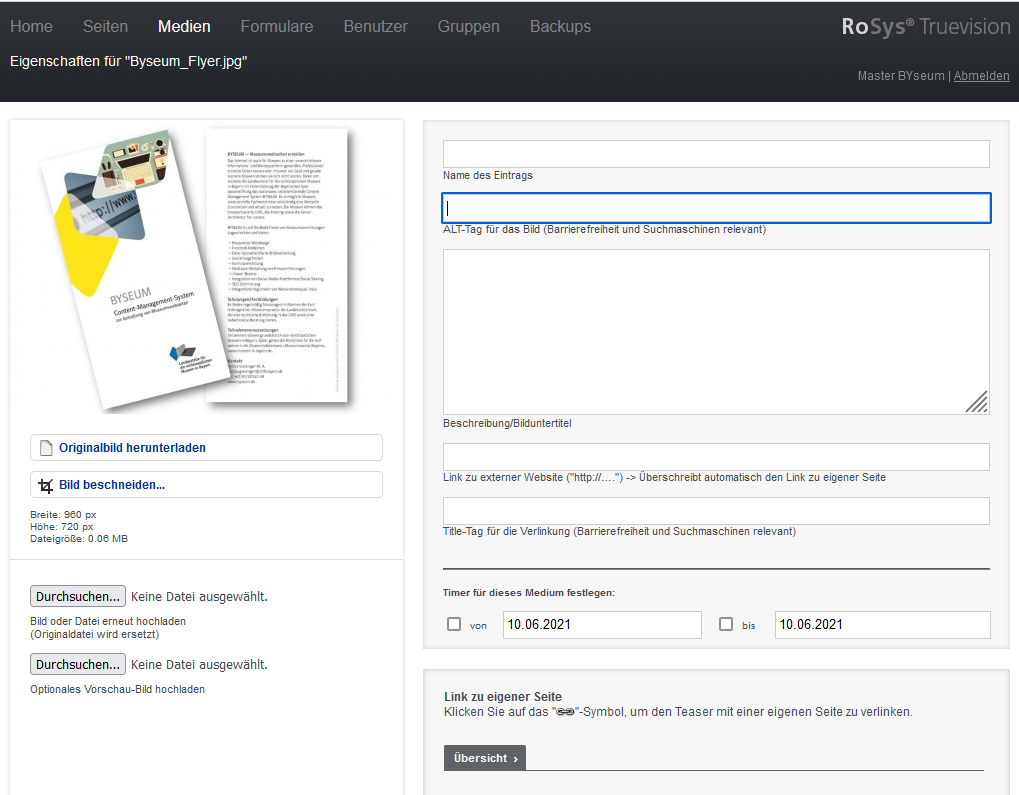
Task: Click the external website link field
Action: pyautogui.click(x=716, y=457)
